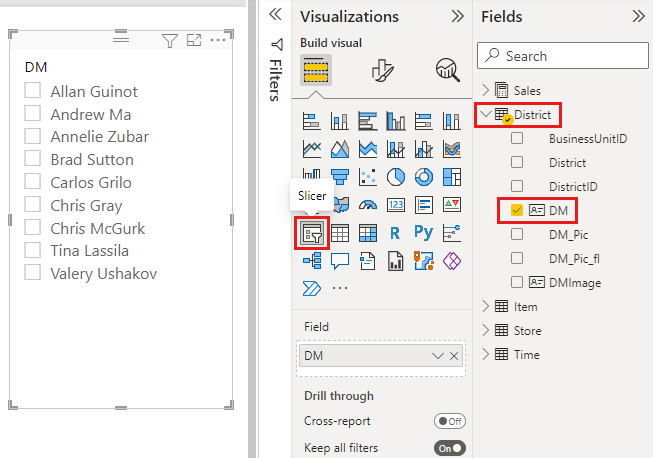Image resolution: width=653 pixels, height=458 pixels.
Task: Select the Table visual icon
Action: pyautogui.click(x=339, y=233)
